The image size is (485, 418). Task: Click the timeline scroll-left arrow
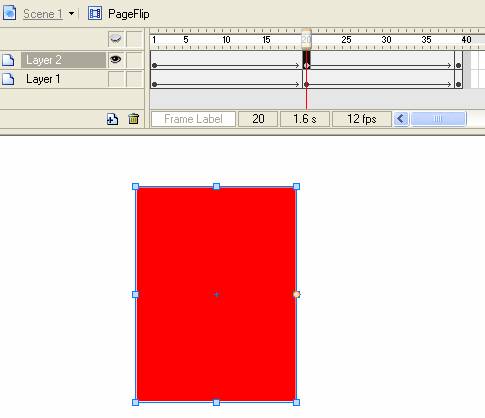[401, 119]
